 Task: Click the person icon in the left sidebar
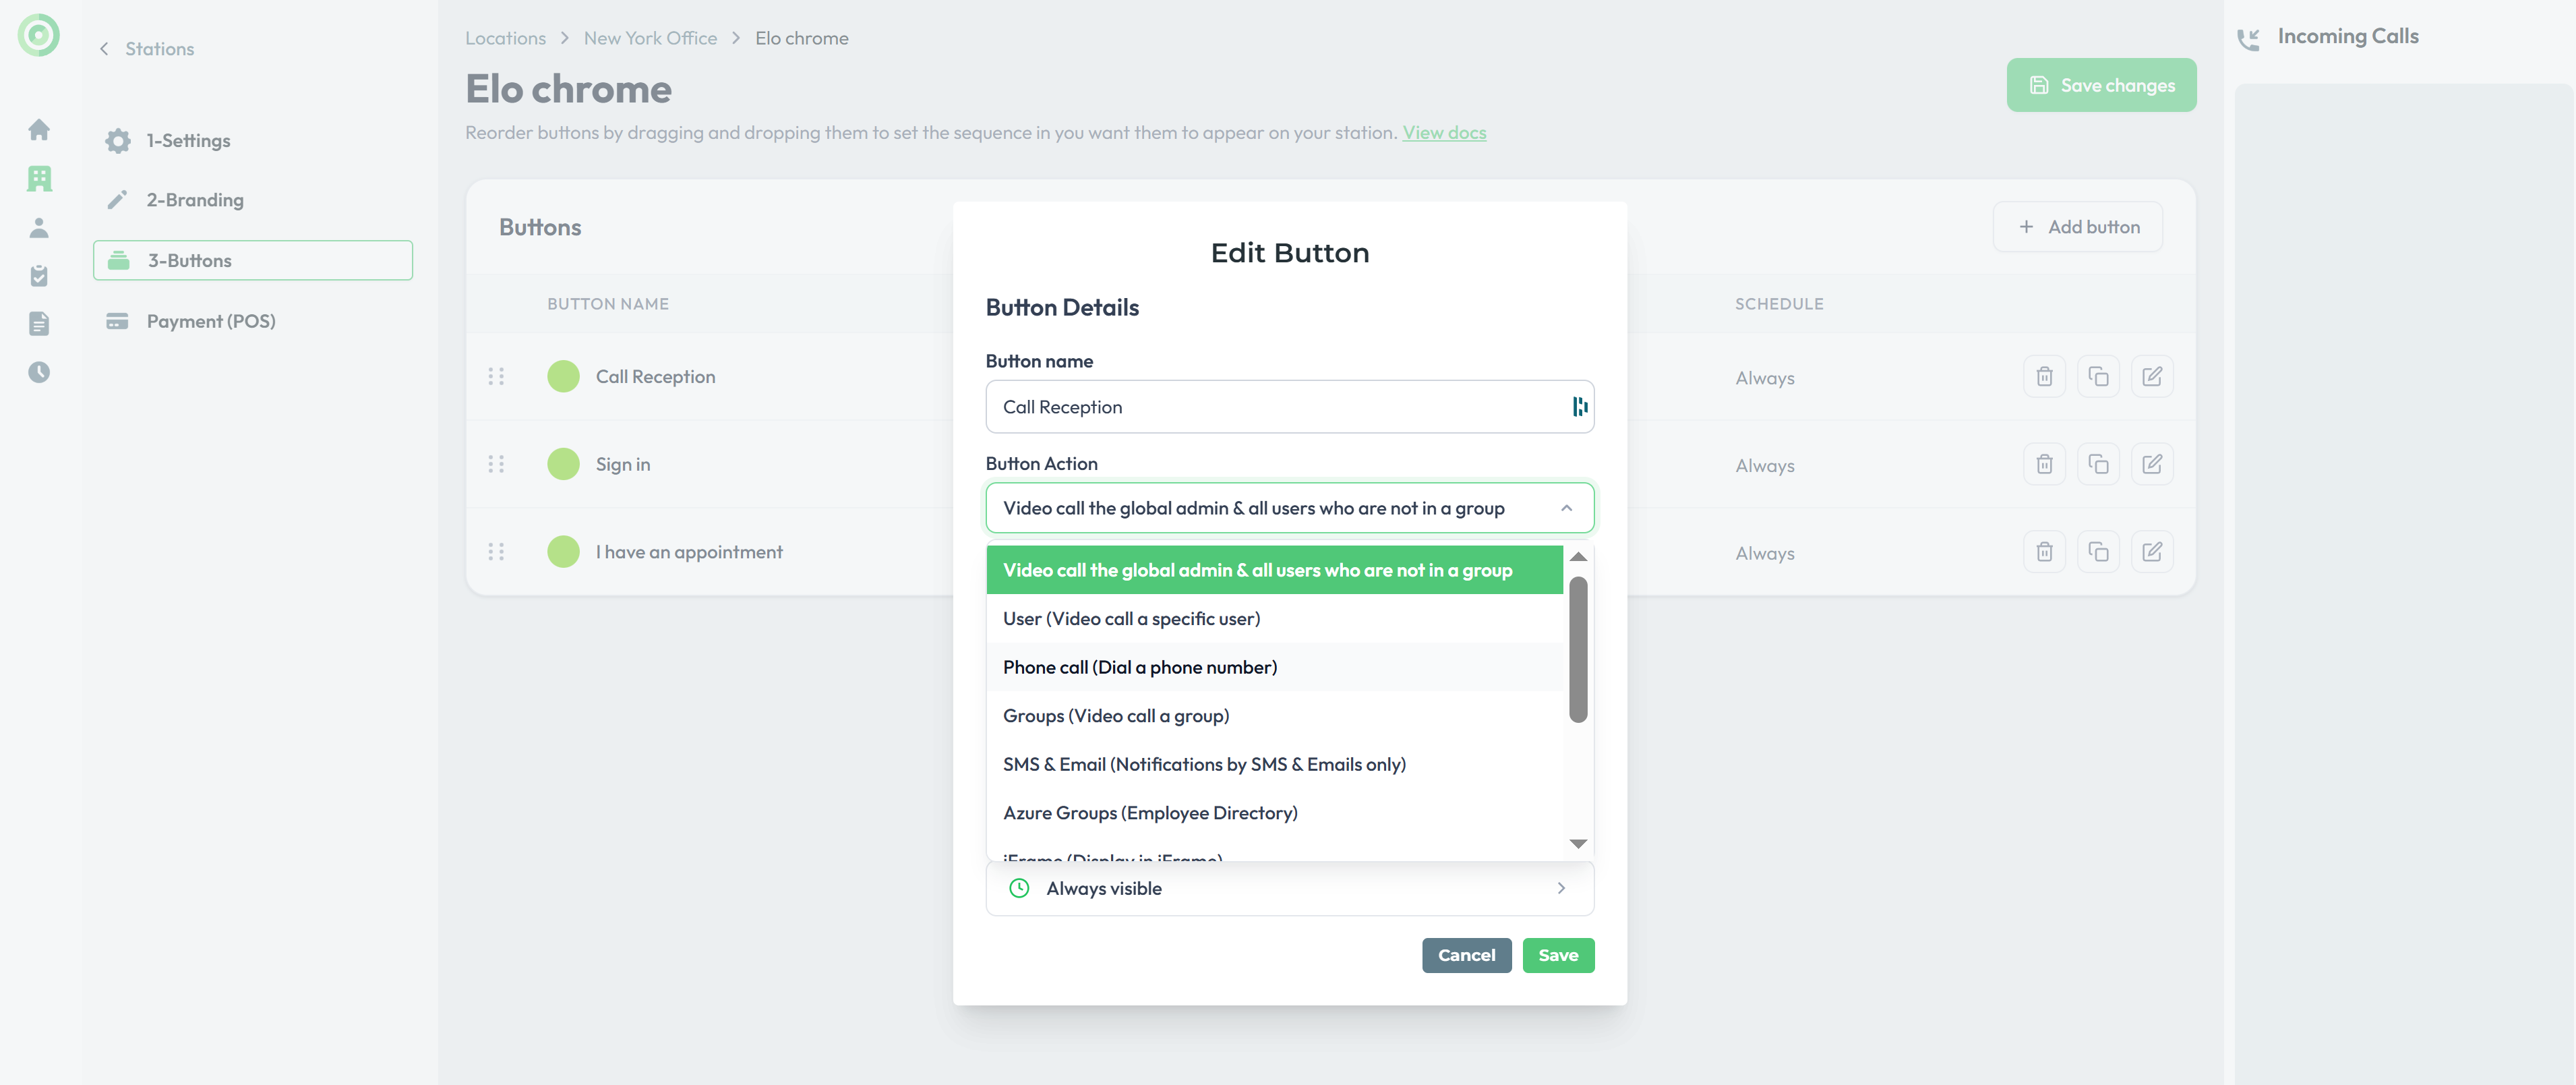coord(39,228)
